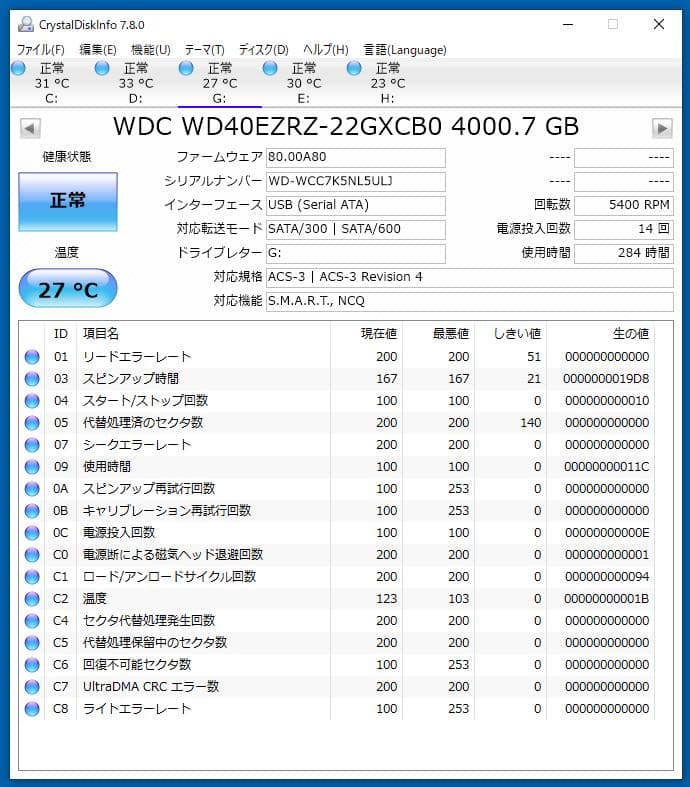Click the status orb of row C6 回復不可能セクタ数
The image size is (690, 787).
32,665
